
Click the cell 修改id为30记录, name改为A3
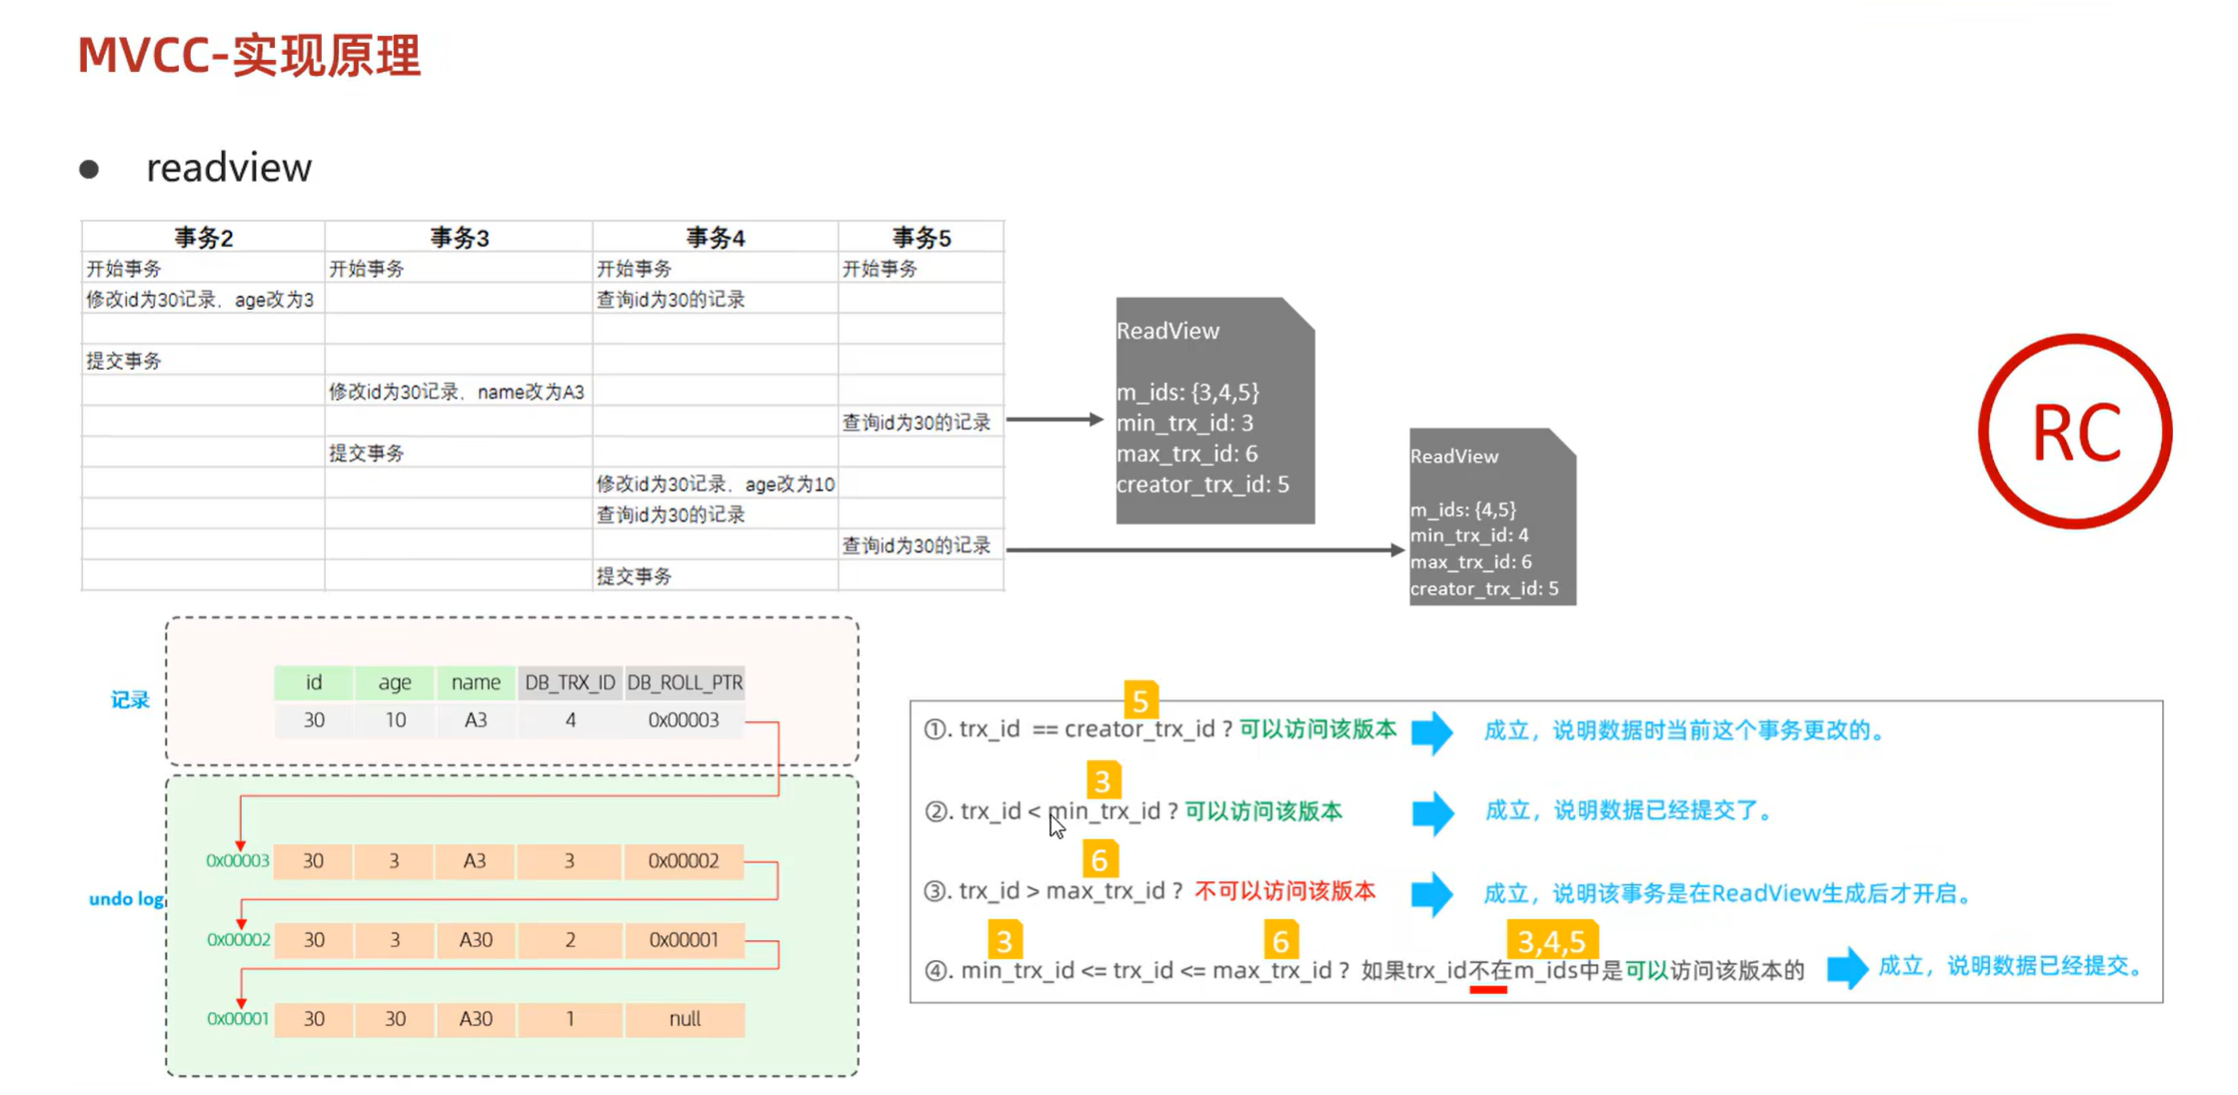click(x=457, y=391)
